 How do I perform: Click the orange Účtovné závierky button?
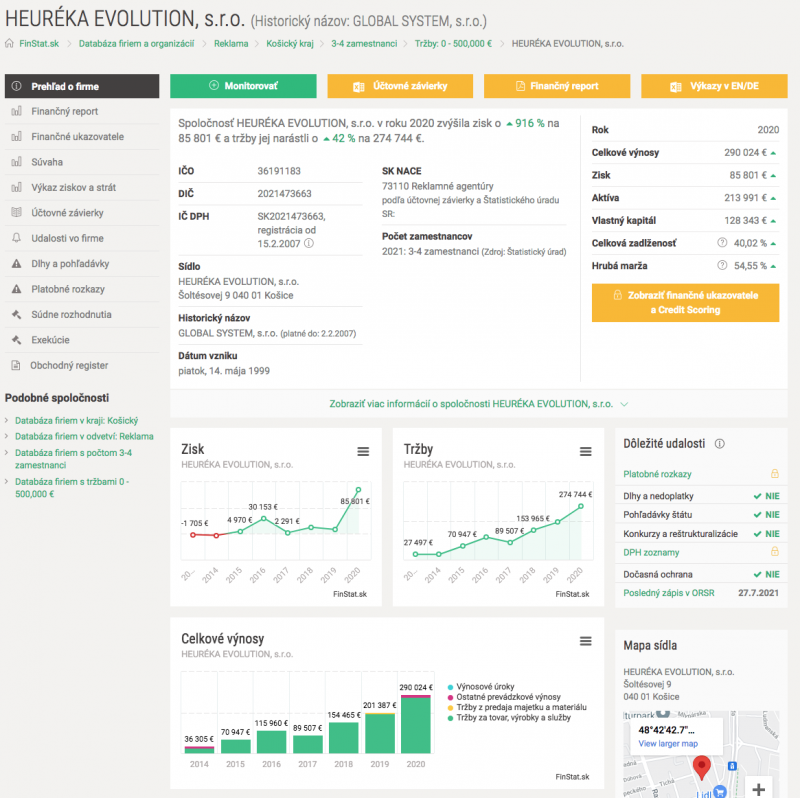click(x=400, y=86)
